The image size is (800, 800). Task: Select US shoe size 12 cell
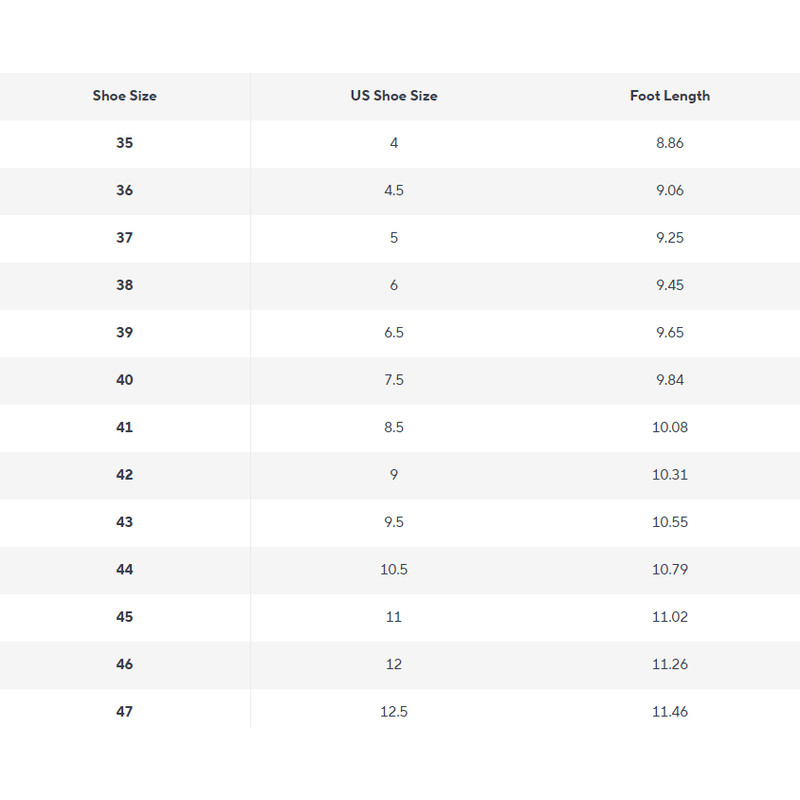tap(394, 664)
